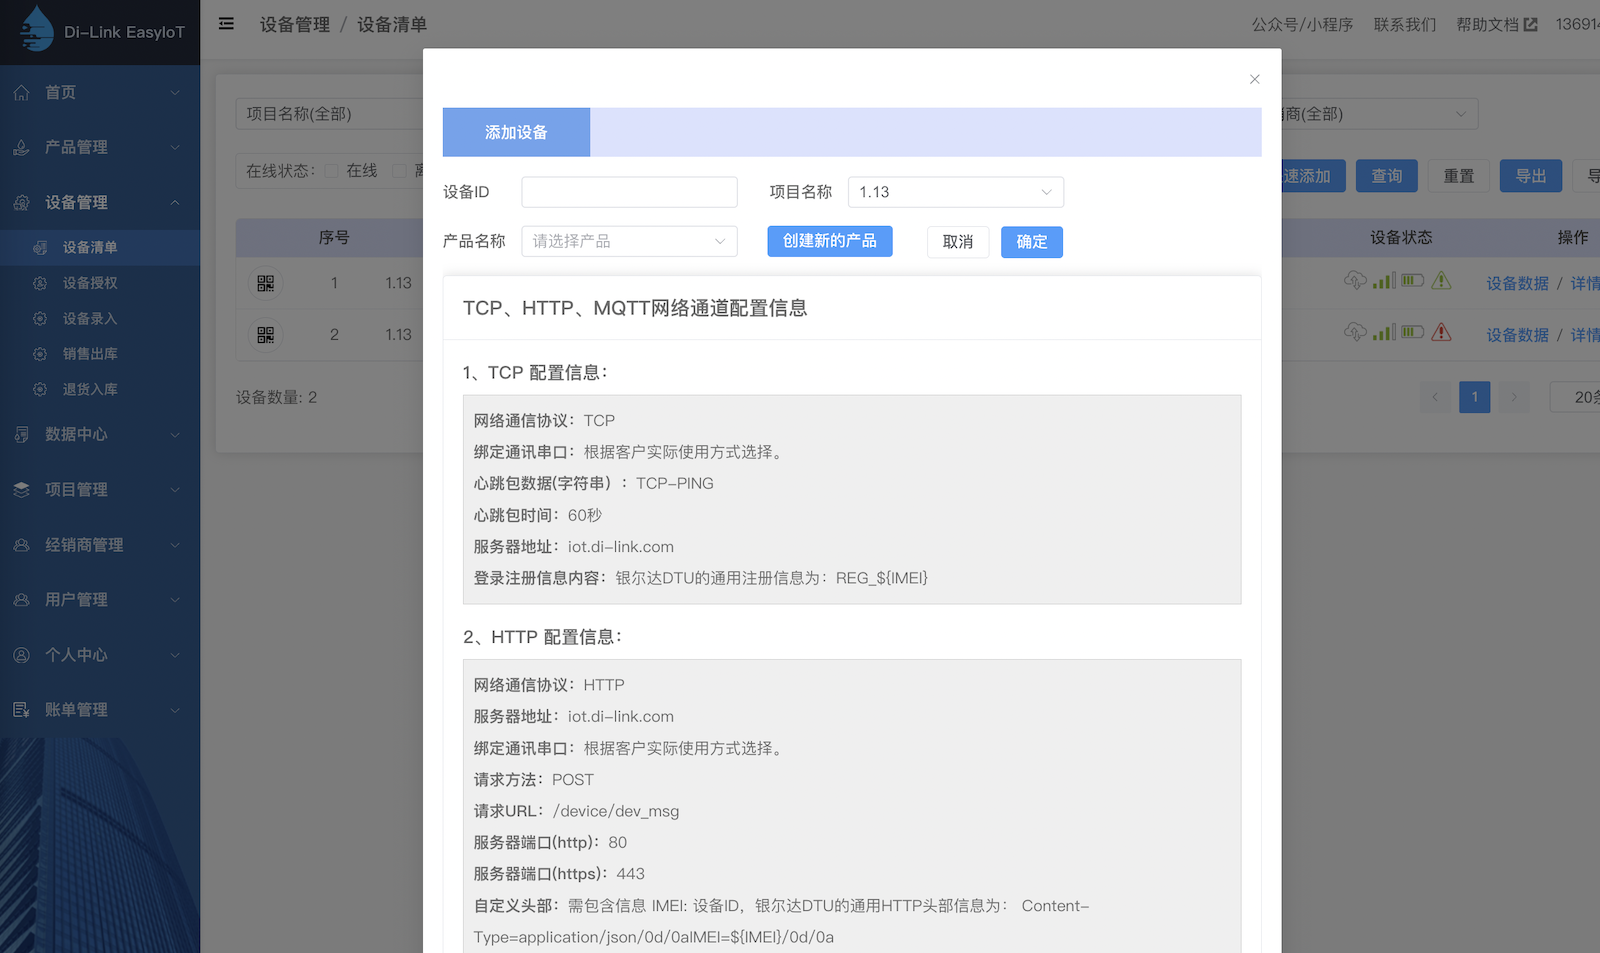Click the home icon beside 首页

pyautogui.click(x=21, y=92)
